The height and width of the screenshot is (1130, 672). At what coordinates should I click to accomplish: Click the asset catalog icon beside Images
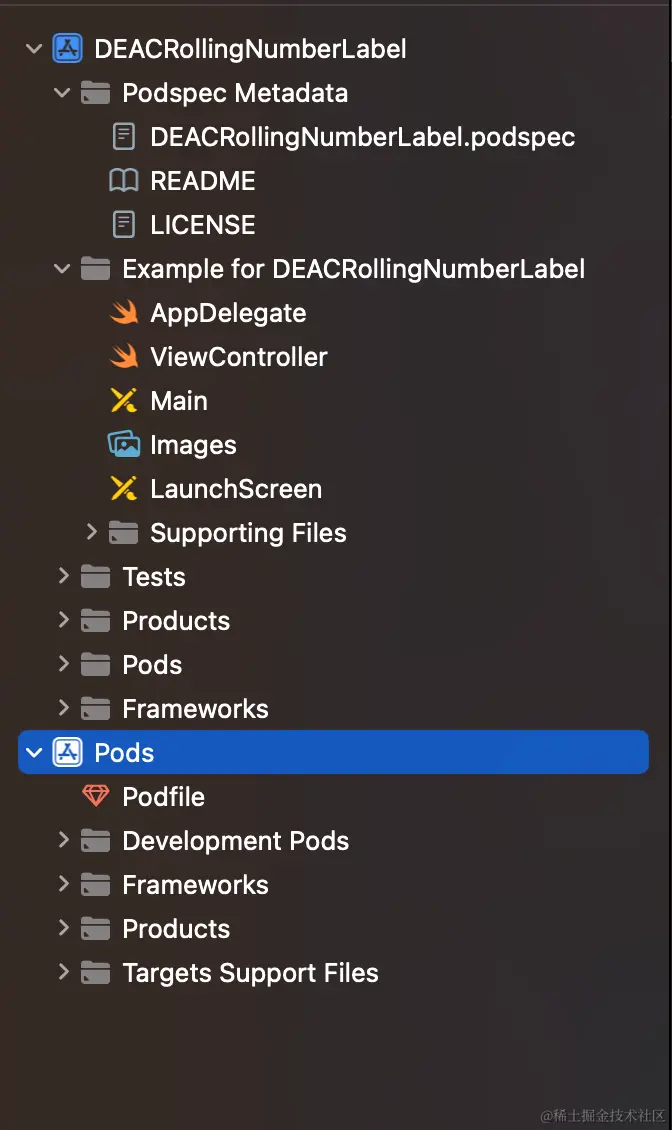124,445
